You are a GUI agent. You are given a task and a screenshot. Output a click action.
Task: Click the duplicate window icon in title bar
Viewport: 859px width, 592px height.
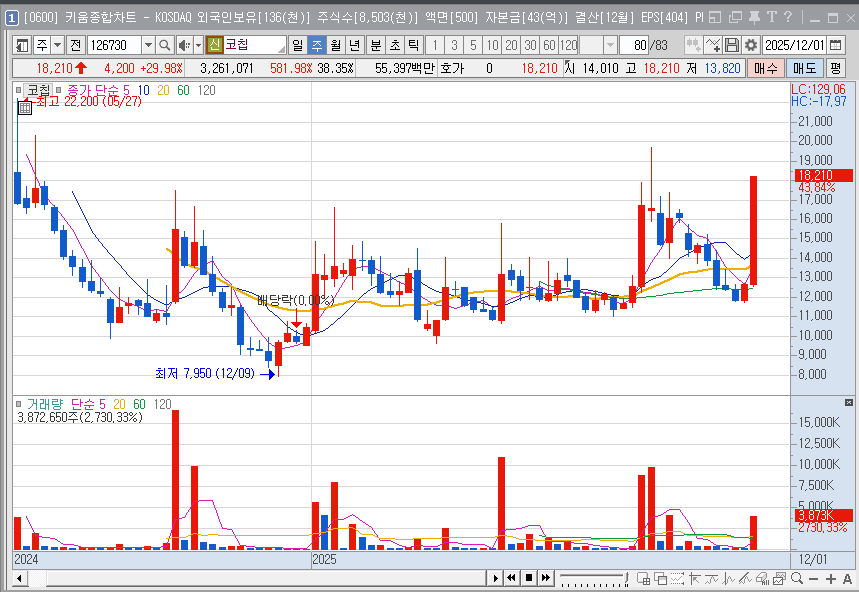[735, 18]
